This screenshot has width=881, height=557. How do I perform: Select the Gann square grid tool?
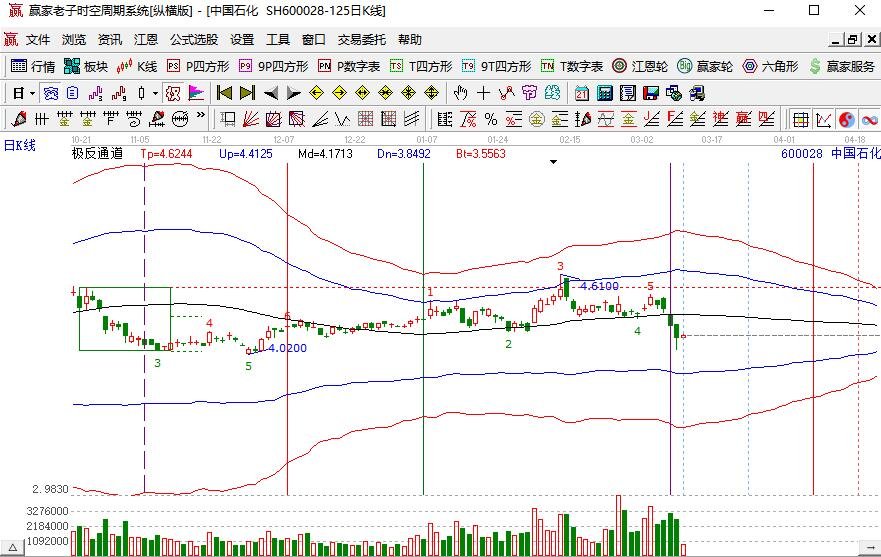pyautogui.click(x=366, y=119)
